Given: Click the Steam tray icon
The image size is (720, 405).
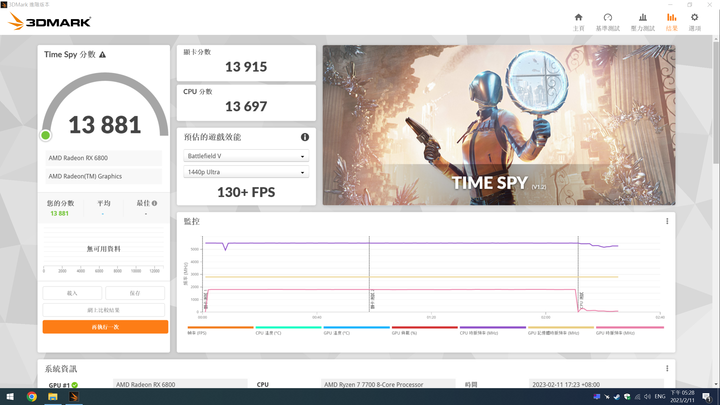Looking at the screenshot, I should 617,397.
